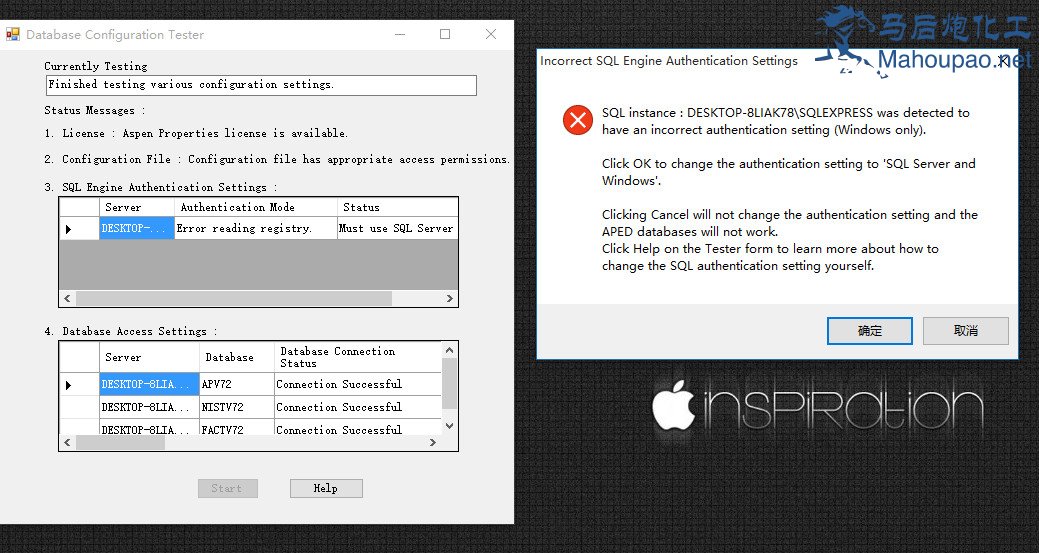Select the 'Error reading registry.' cell
1039x553 pixels.
click(256, 228)
